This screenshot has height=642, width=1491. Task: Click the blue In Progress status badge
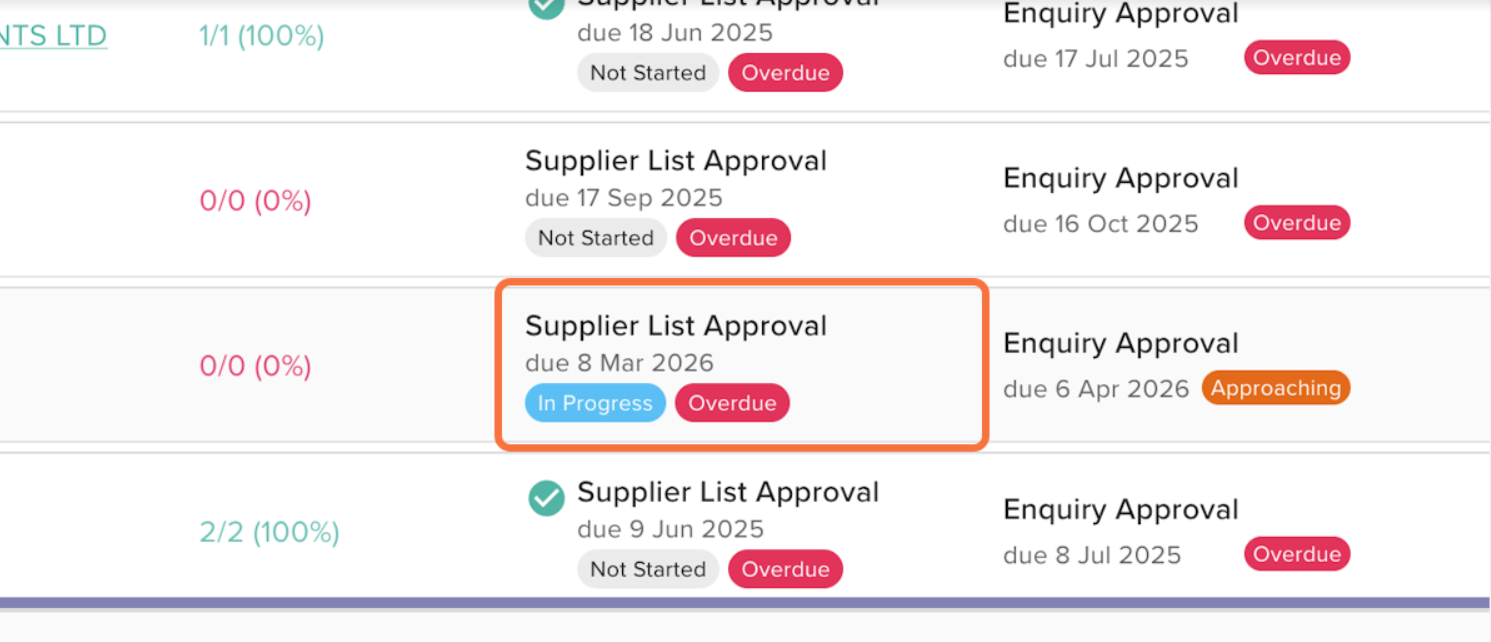595,403
